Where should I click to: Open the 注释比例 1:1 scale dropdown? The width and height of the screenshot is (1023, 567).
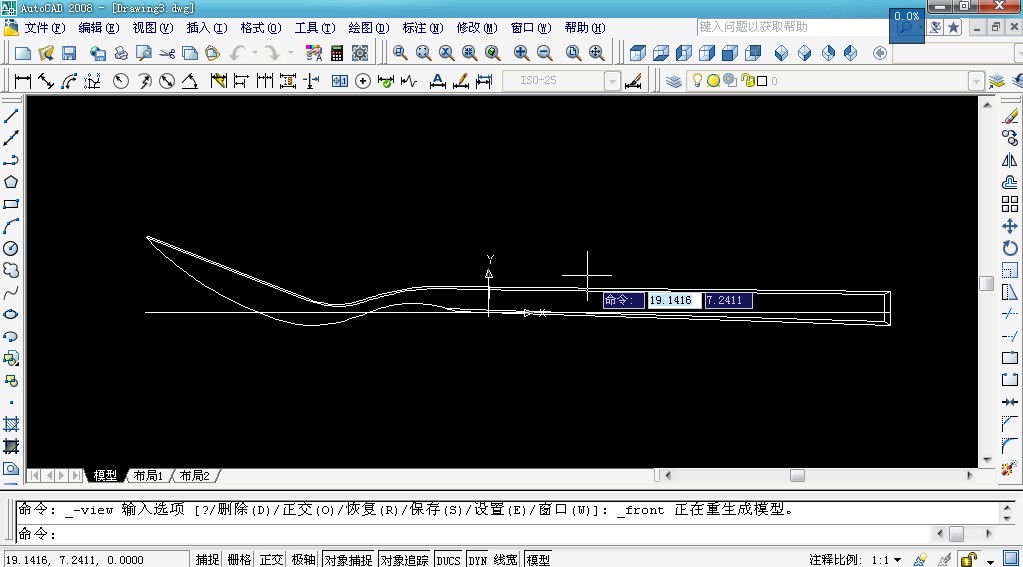pyautogui.click(x=897, y=560)
